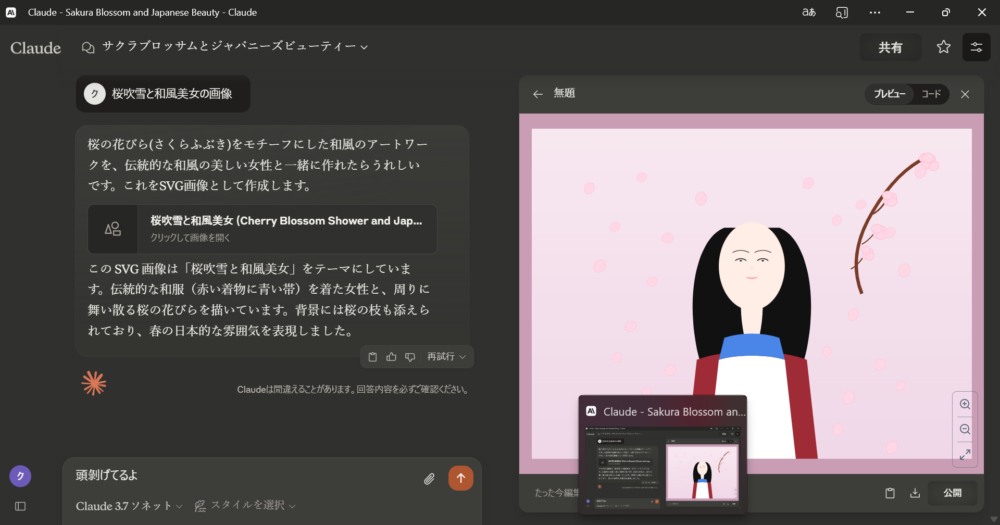1000x525 pixels.
Task: Expand the 再試行 retry menu
Action: (x=447, y=357)
